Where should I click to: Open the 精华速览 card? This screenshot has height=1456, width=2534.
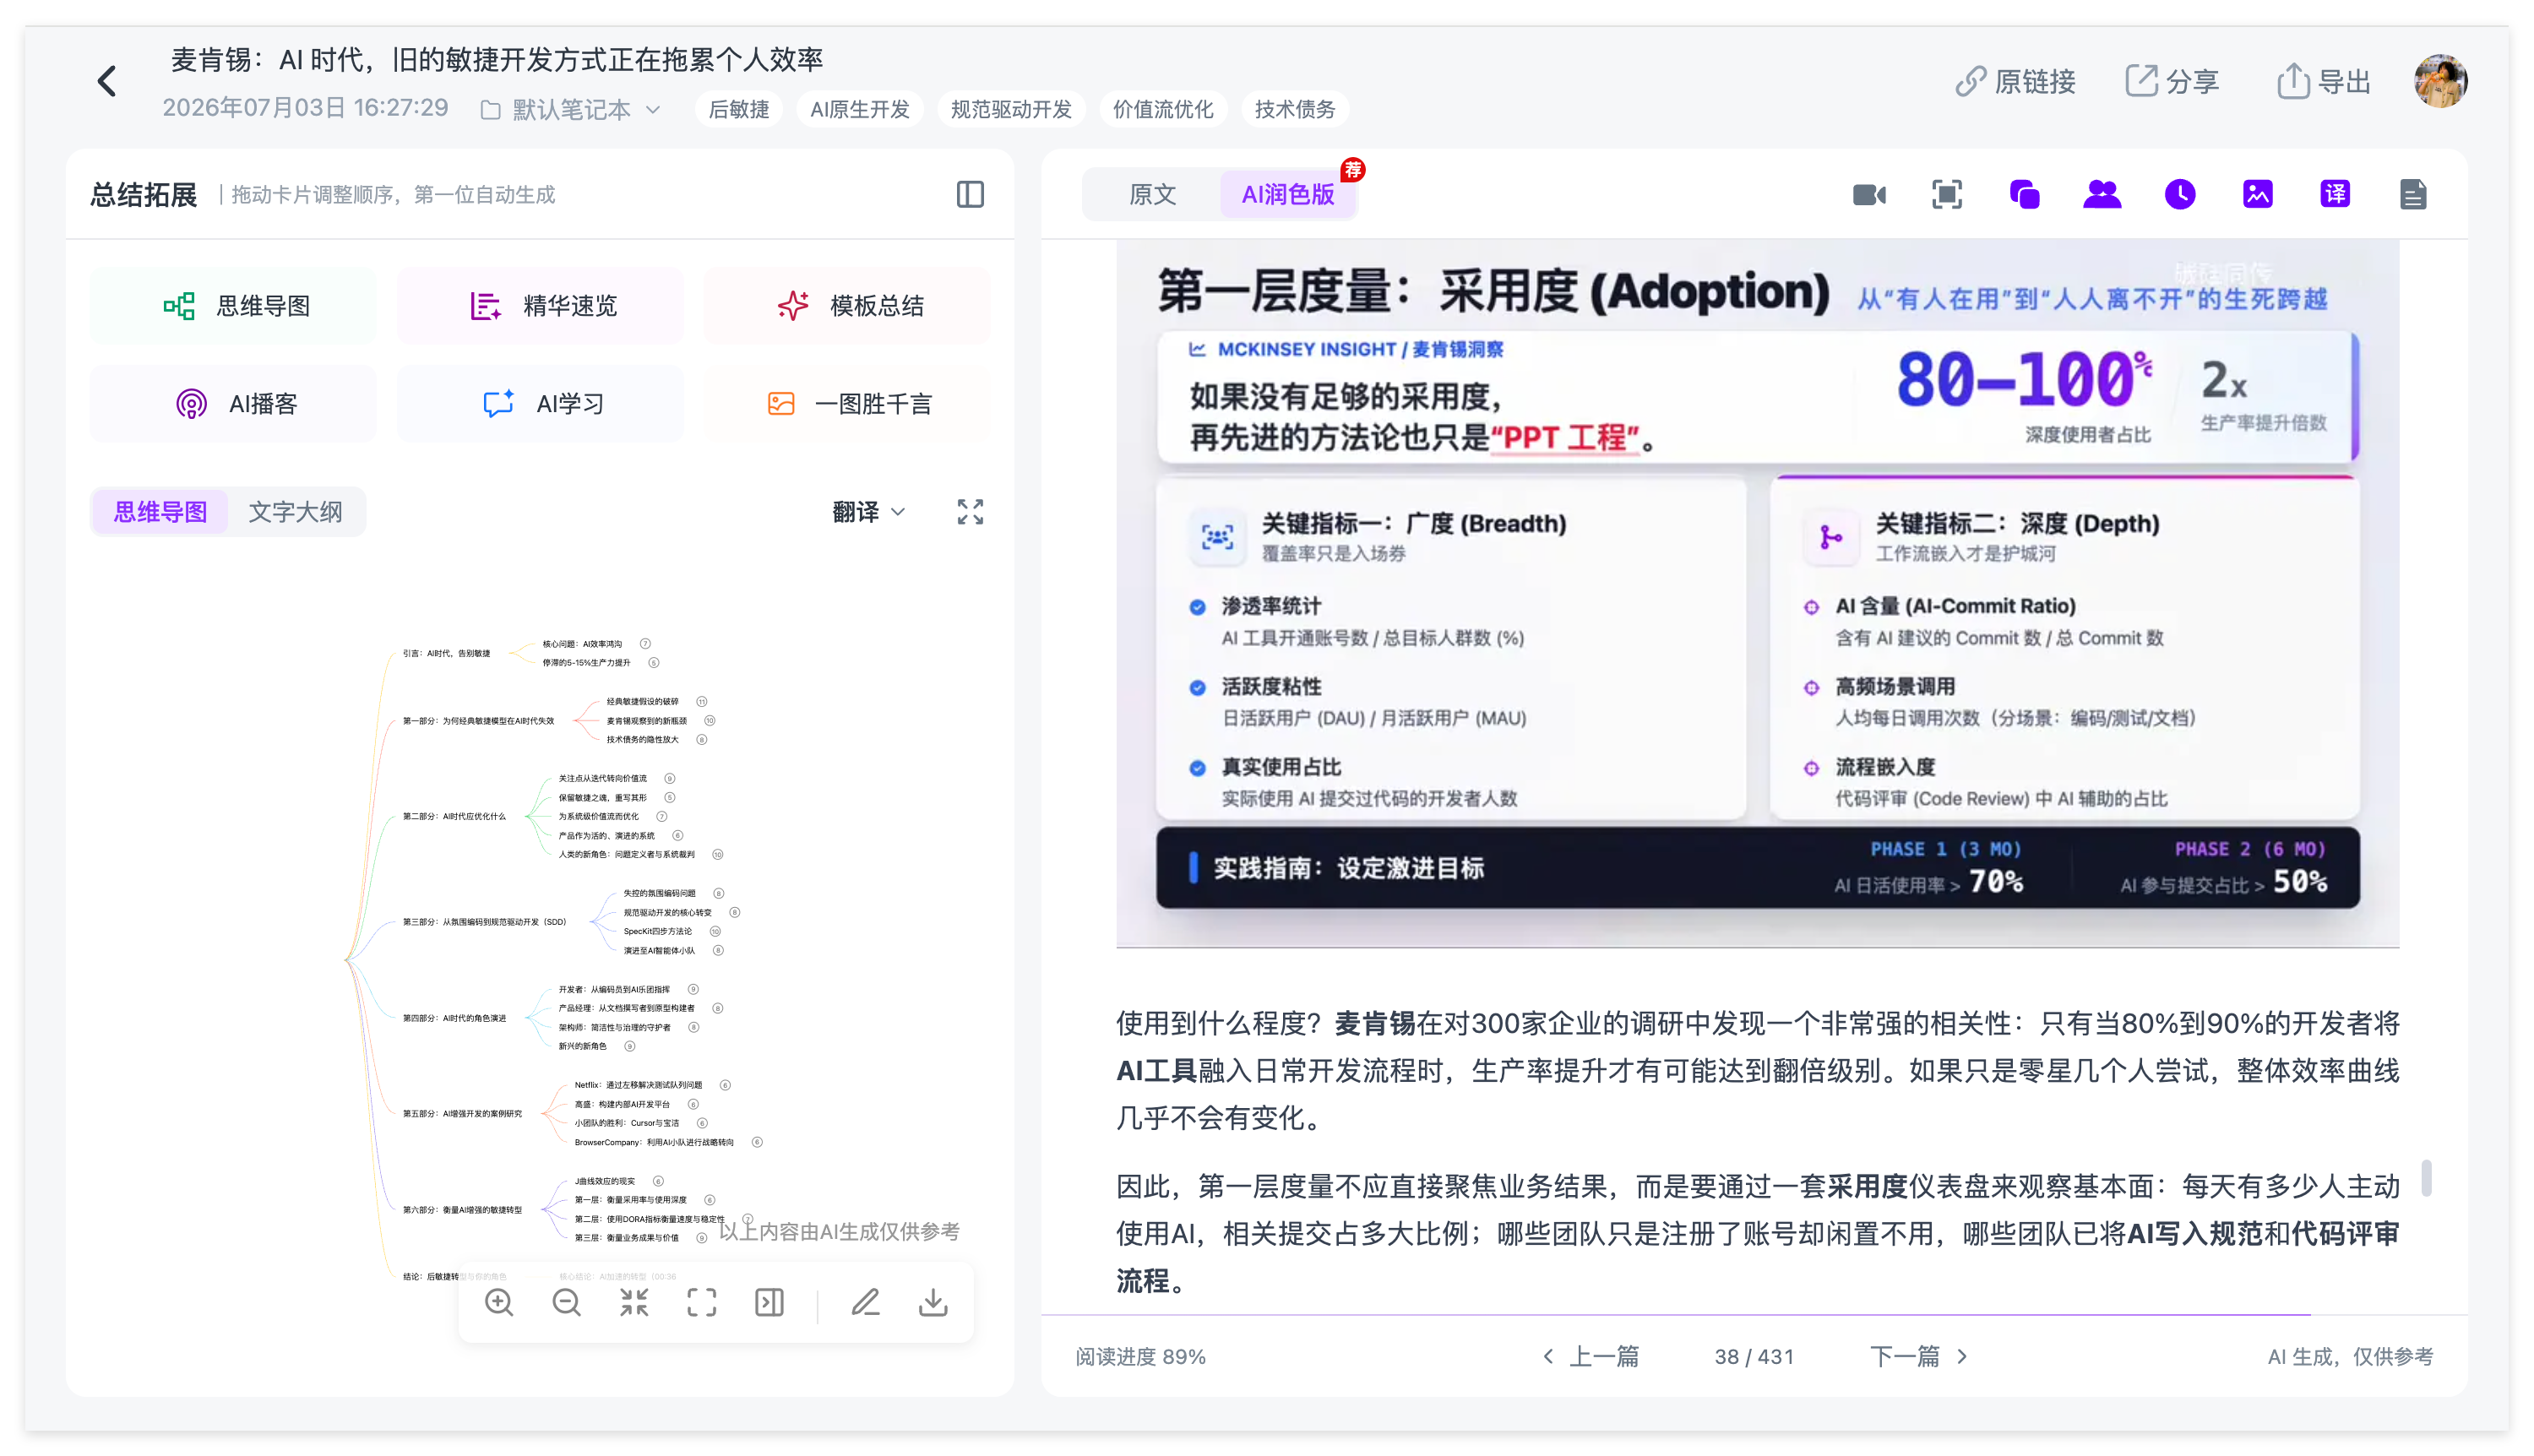[x=540, y=306]
